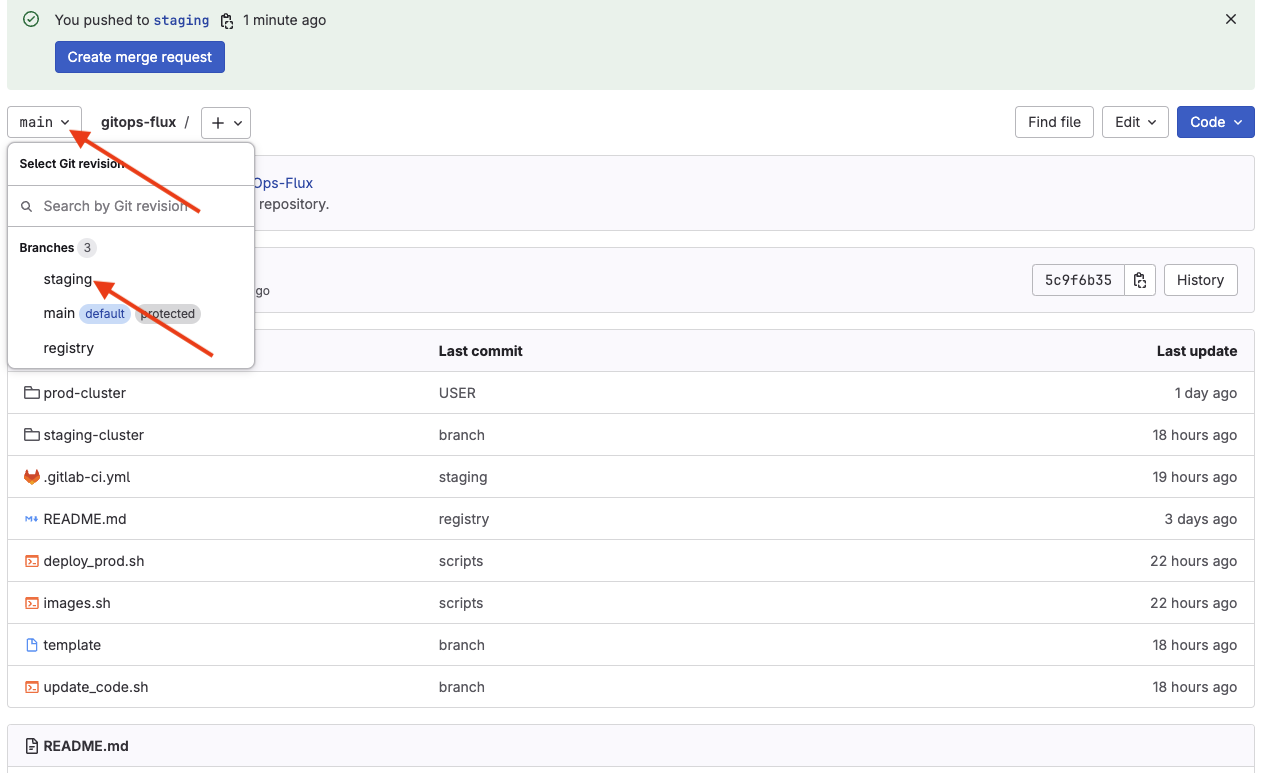This screenshot has width=1274, height=773.
Task: Open commit History
Action: (x=1200, y=280)
